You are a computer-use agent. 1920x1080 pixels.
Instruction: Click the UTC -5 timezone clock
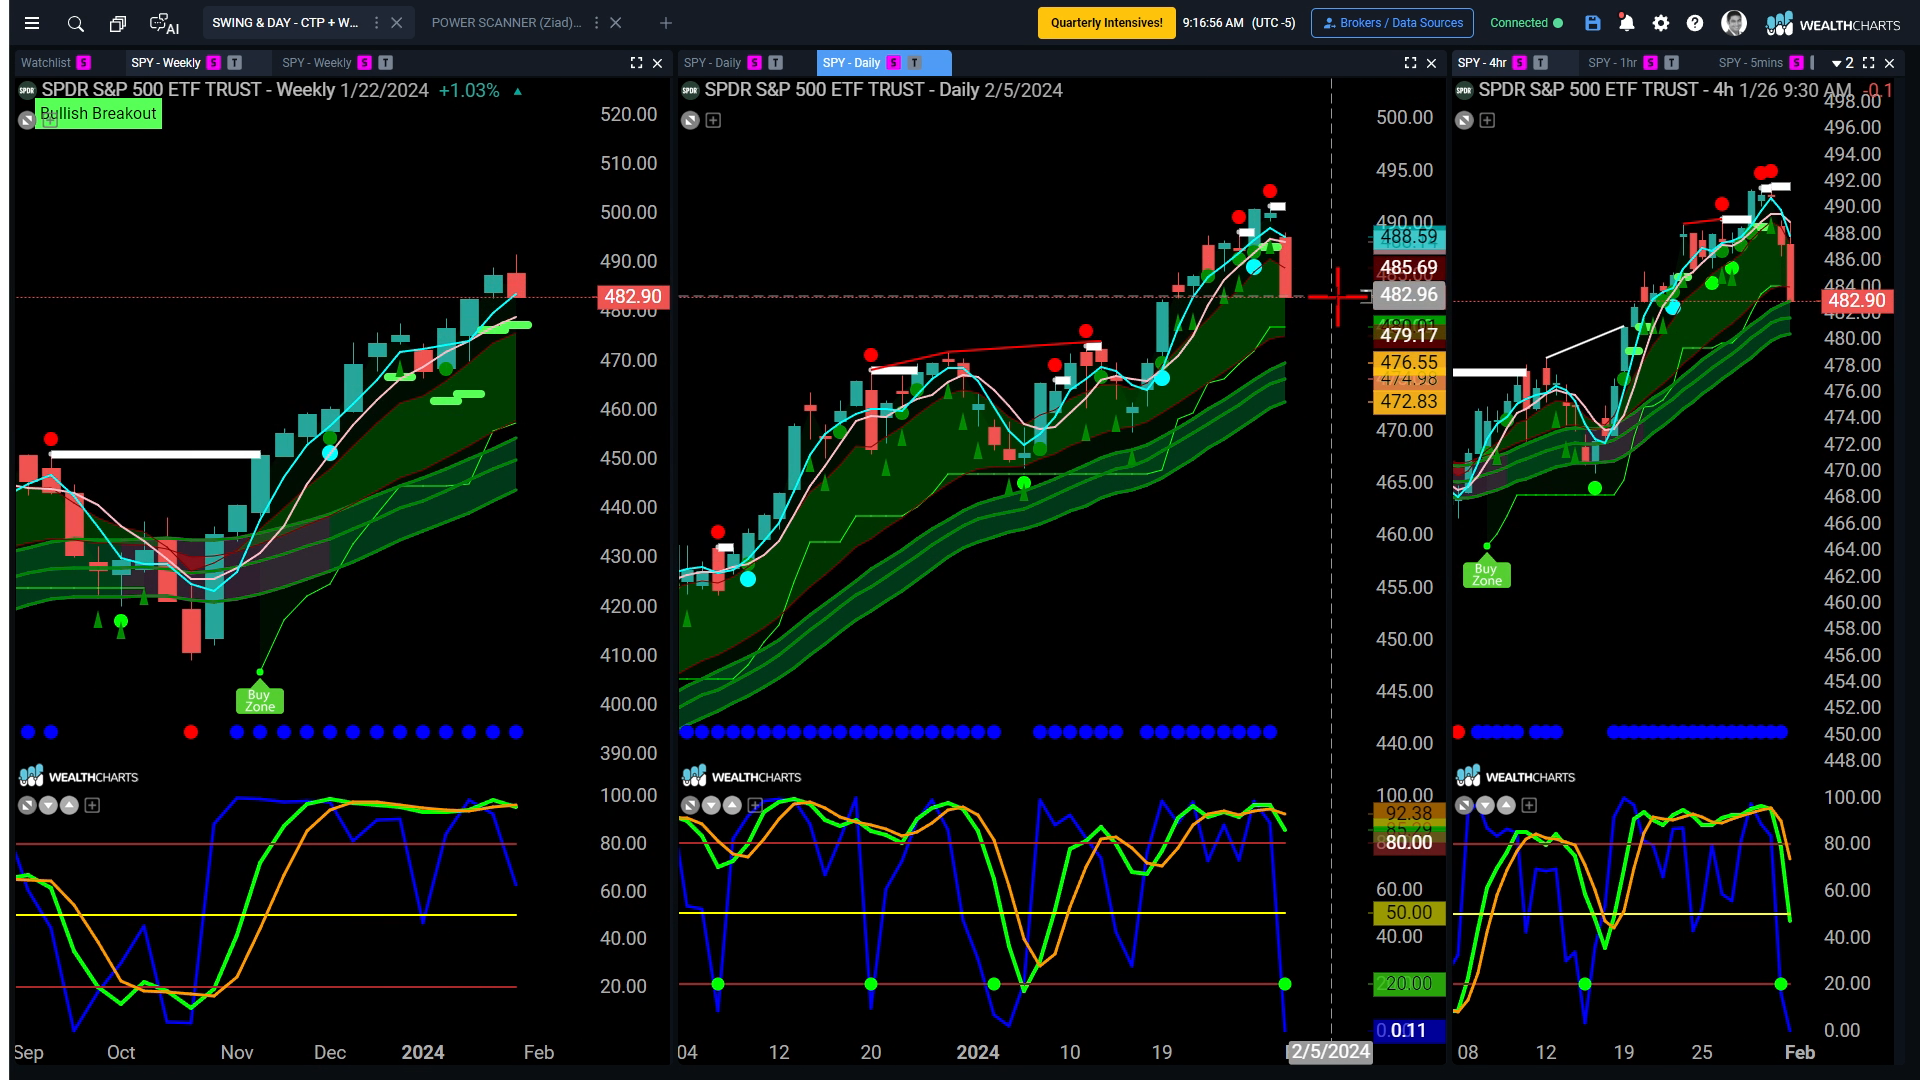coord(1238,23)
